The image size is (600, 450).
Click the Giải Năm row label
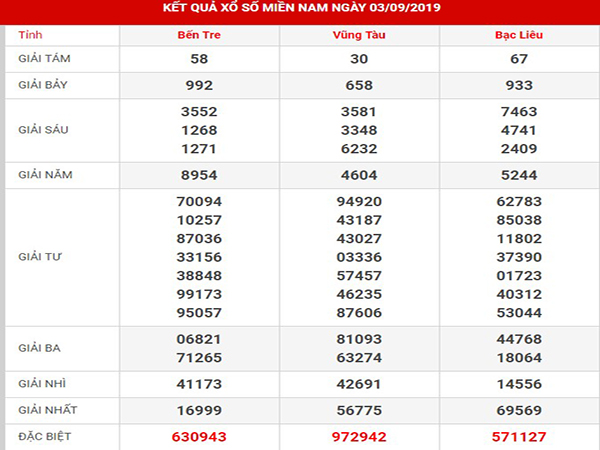tap(45, 174)
